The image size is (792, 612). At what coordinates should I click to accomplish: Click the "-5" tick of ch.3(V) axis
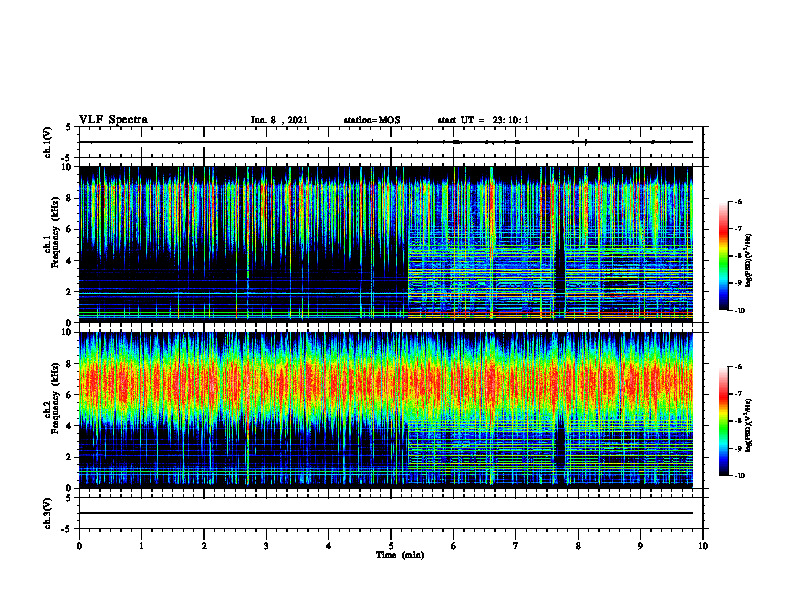pyautogui.click(x=68, y=529)
